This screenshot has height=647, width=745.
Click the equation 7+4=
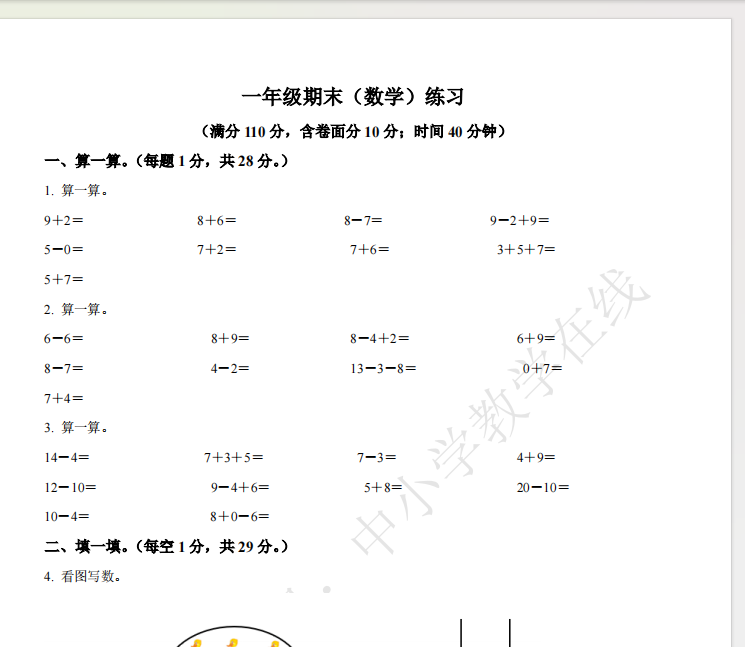tap(64, 398)
